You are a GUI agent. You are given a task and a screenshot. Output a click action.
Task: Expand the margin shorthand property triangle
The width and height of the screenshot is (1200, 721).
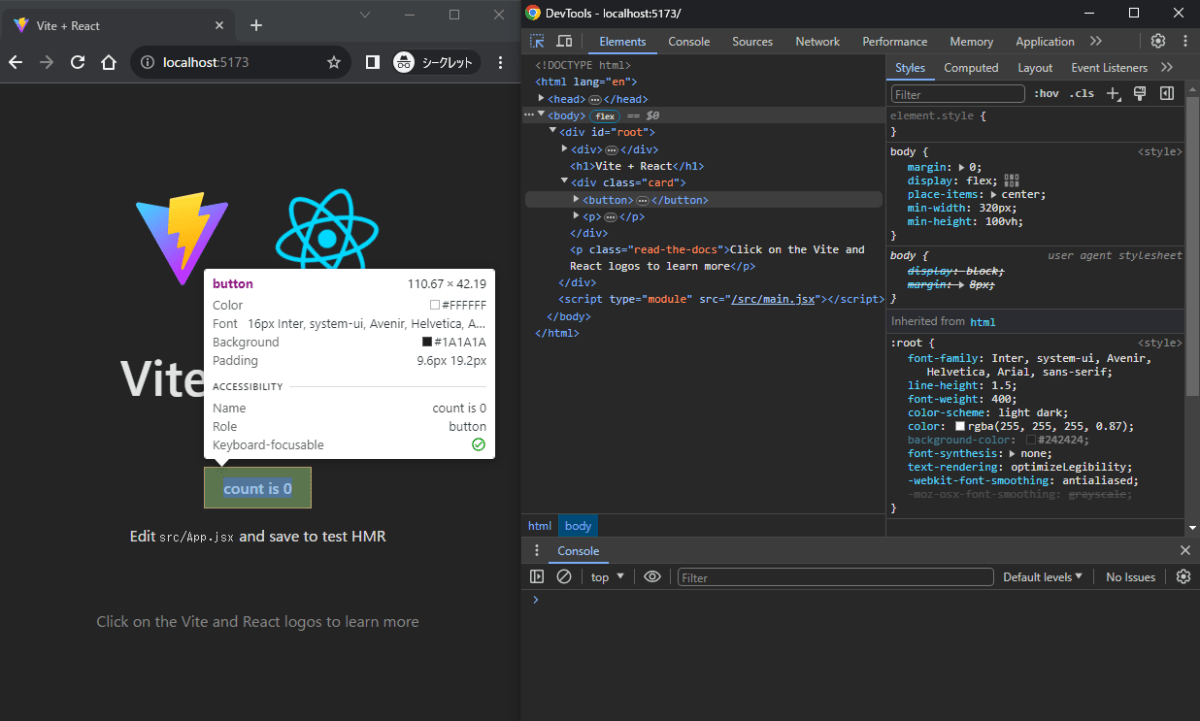pos(962,167)
